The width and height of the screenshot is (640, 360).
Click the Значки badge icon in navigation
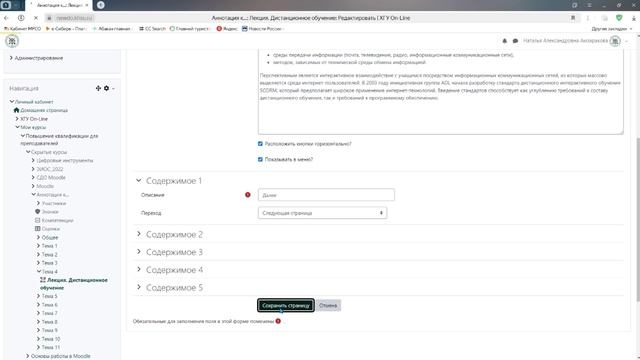[x=38, y=211]
